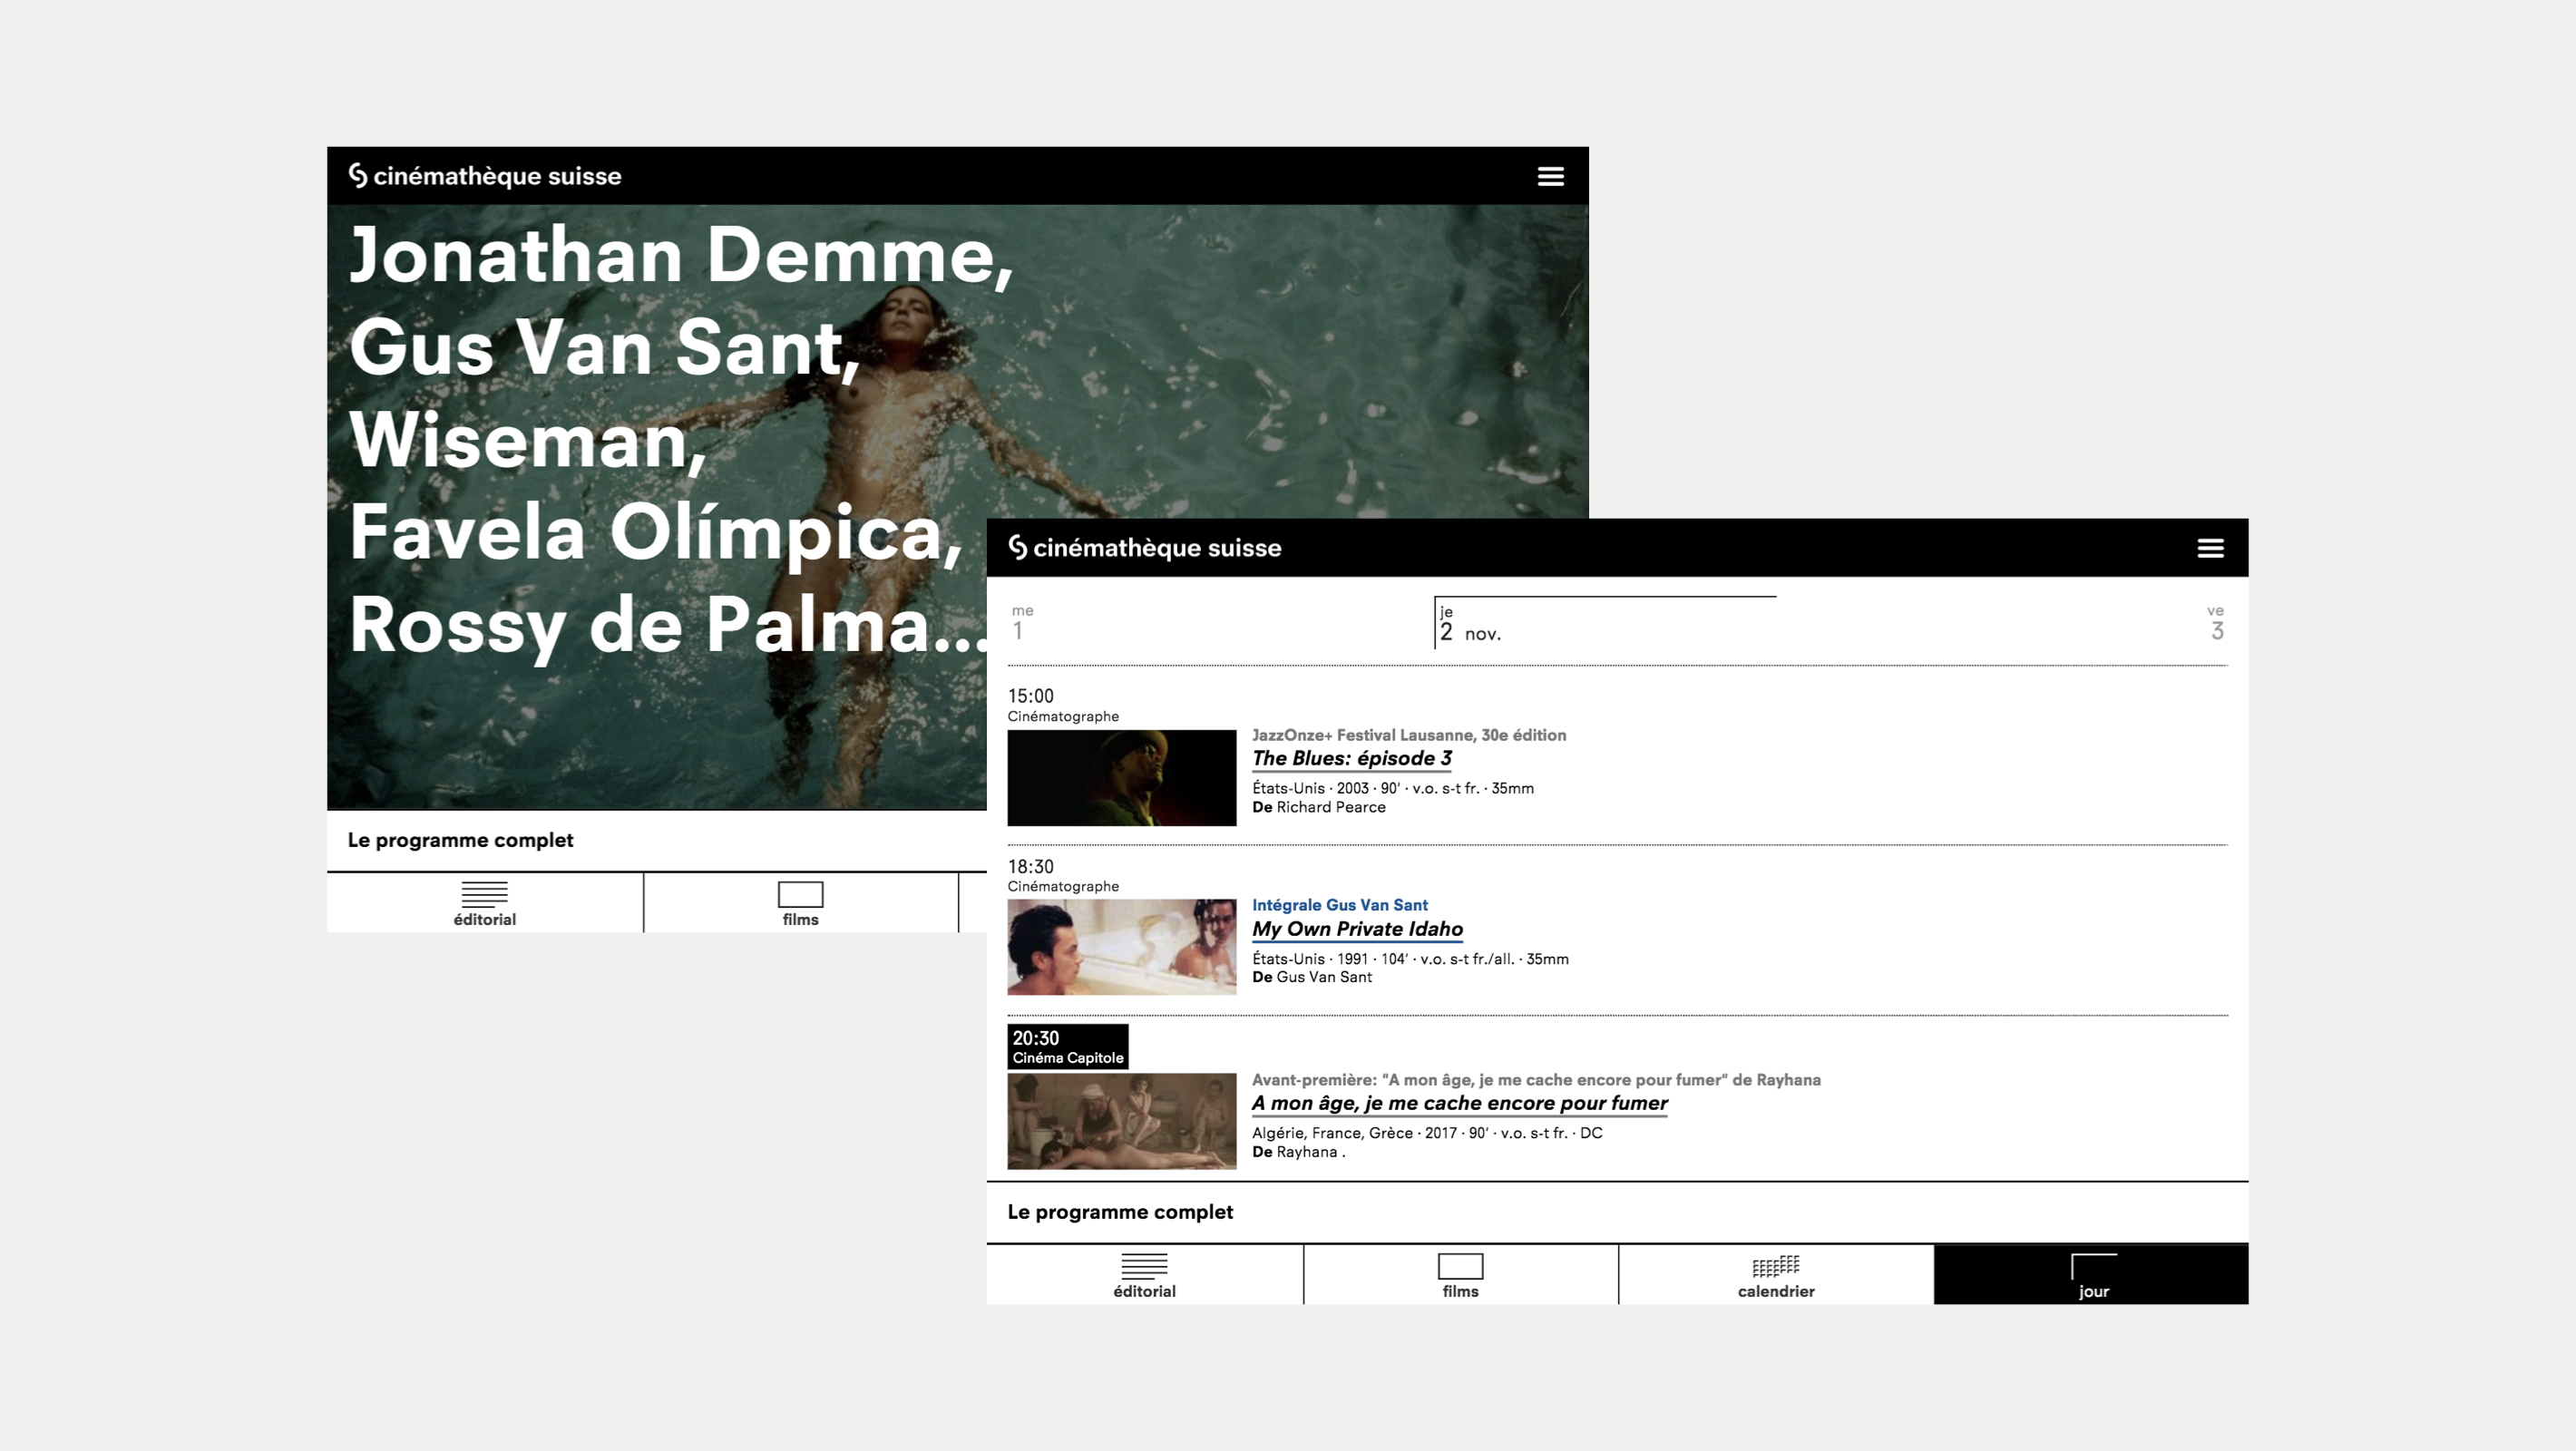The height and width of the screenshot is (1451, 2576).
Task: Click éditorial icon in back window
Action: click(484, 894)
